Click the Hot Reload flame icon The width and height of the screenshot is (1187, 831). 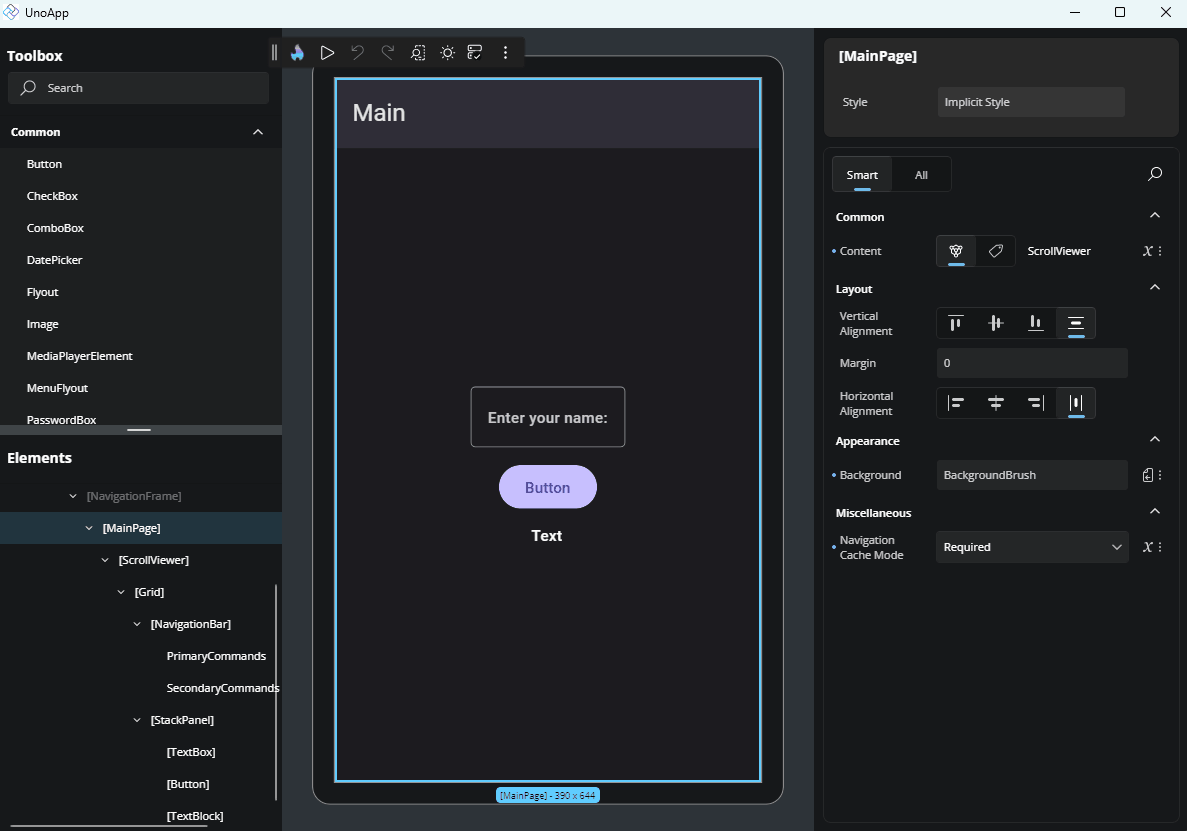point(297,52)
